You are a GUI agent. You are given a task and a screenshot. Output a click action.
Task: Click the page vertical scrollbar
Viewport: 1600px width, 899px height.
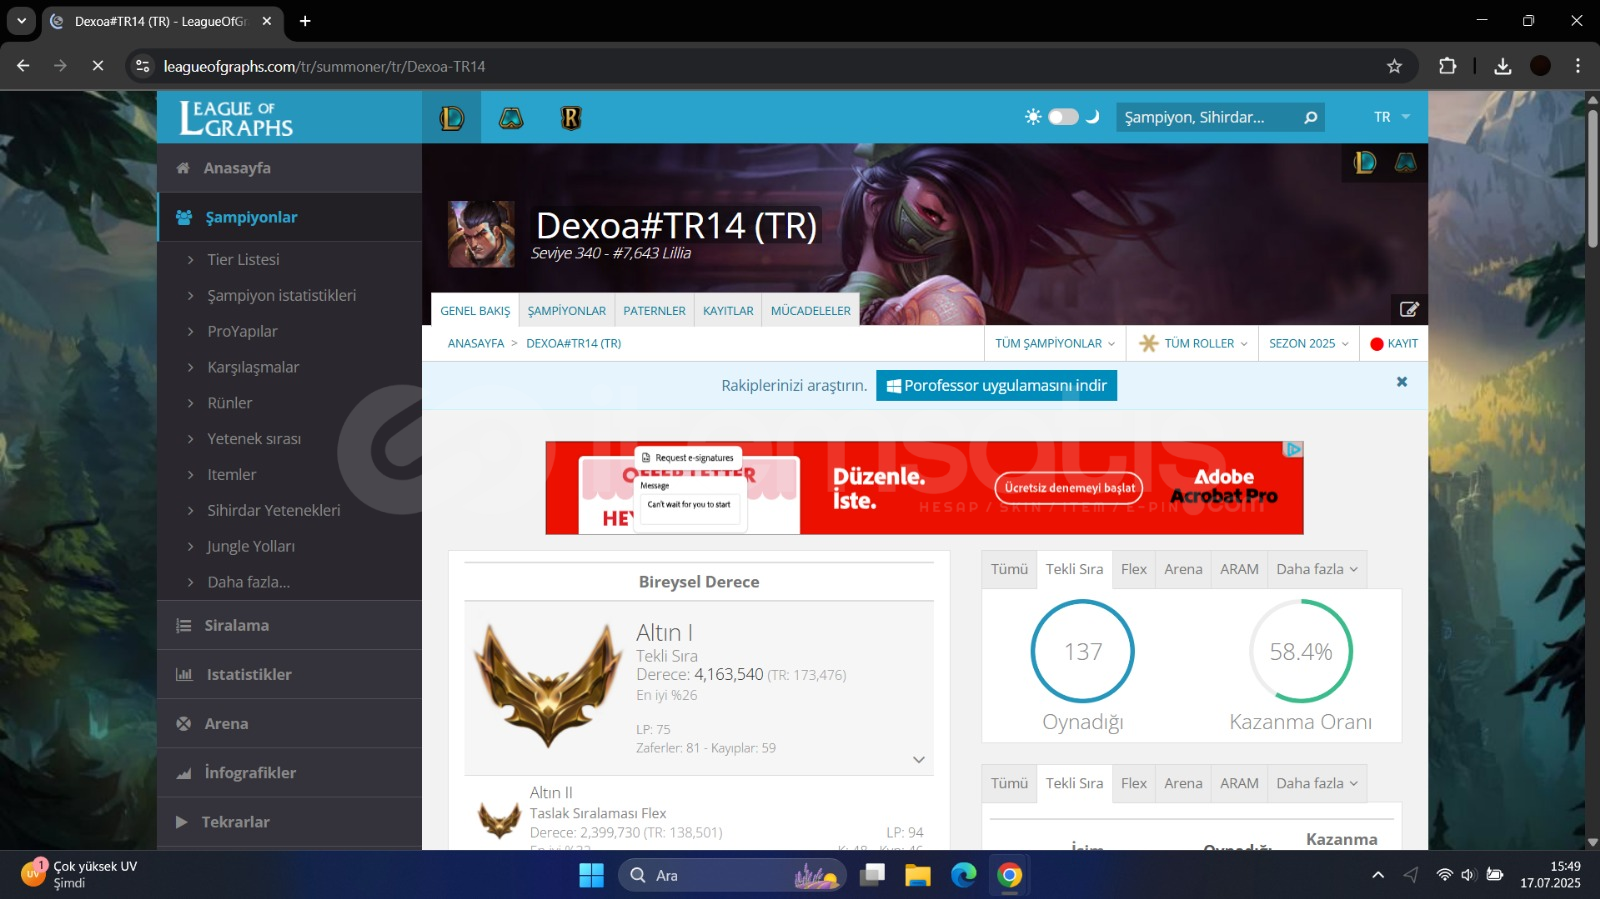[1592, 180]
